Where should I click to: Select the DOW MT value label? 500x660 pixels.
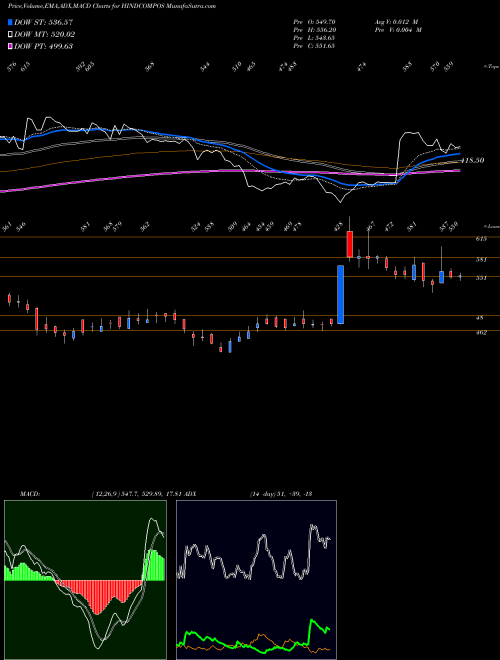45,34
